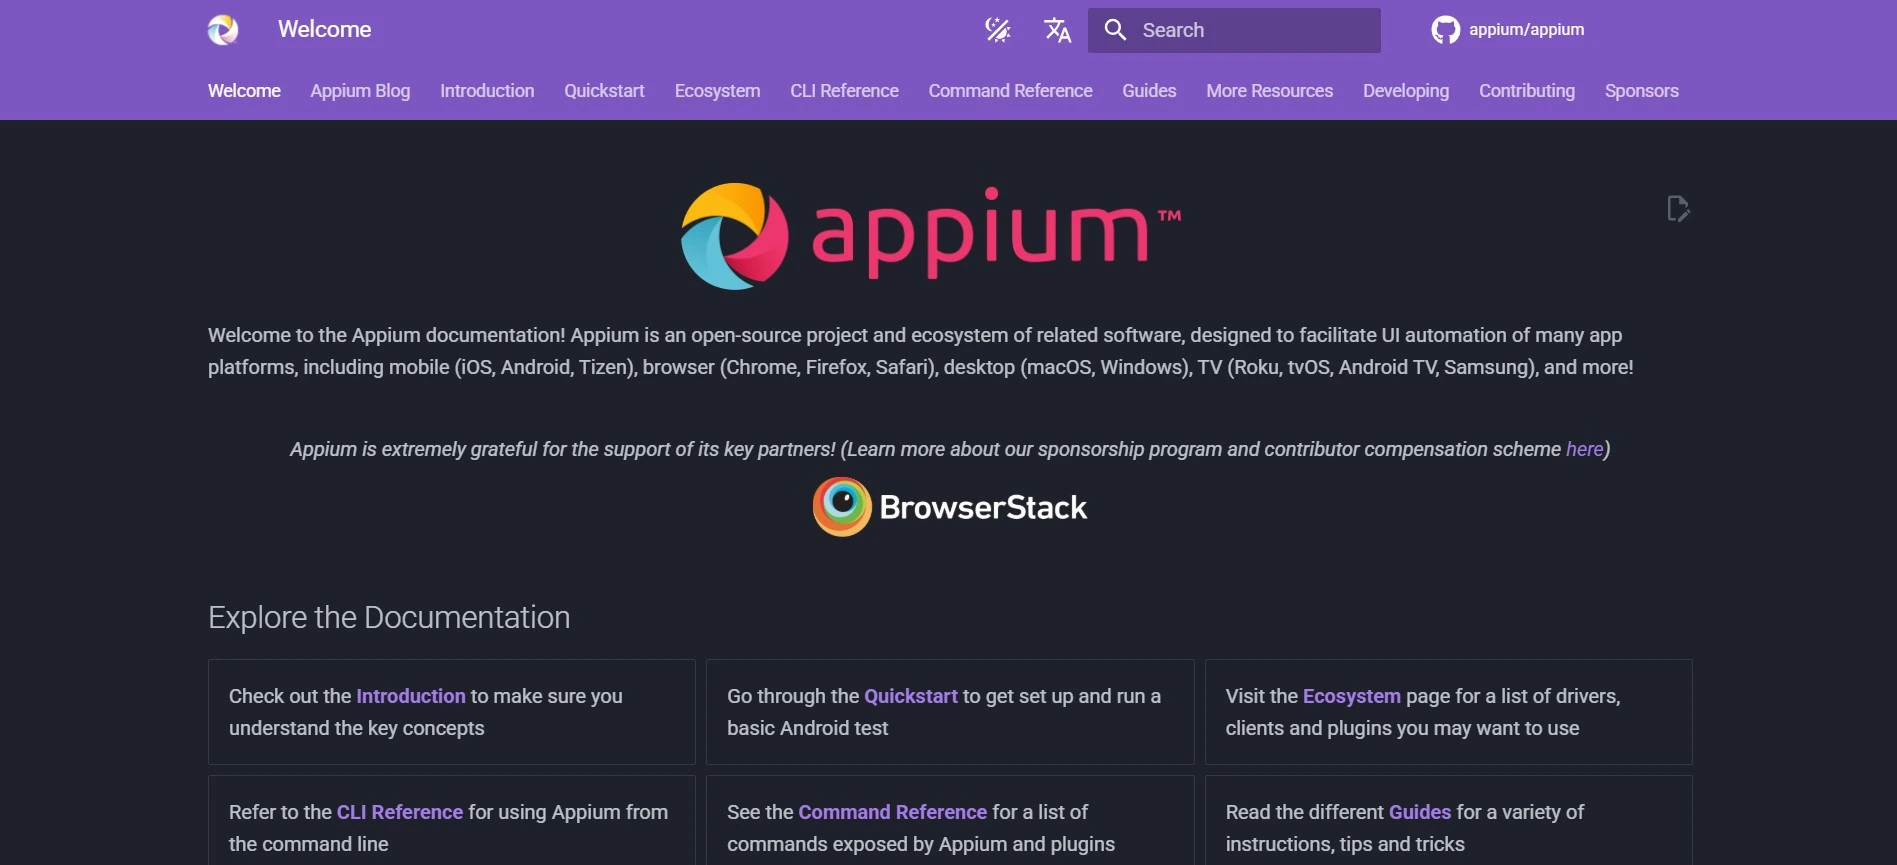Go to the Developing tab
The height and width of the screenshot is (865, 1897).
[x=1406, y=91]
